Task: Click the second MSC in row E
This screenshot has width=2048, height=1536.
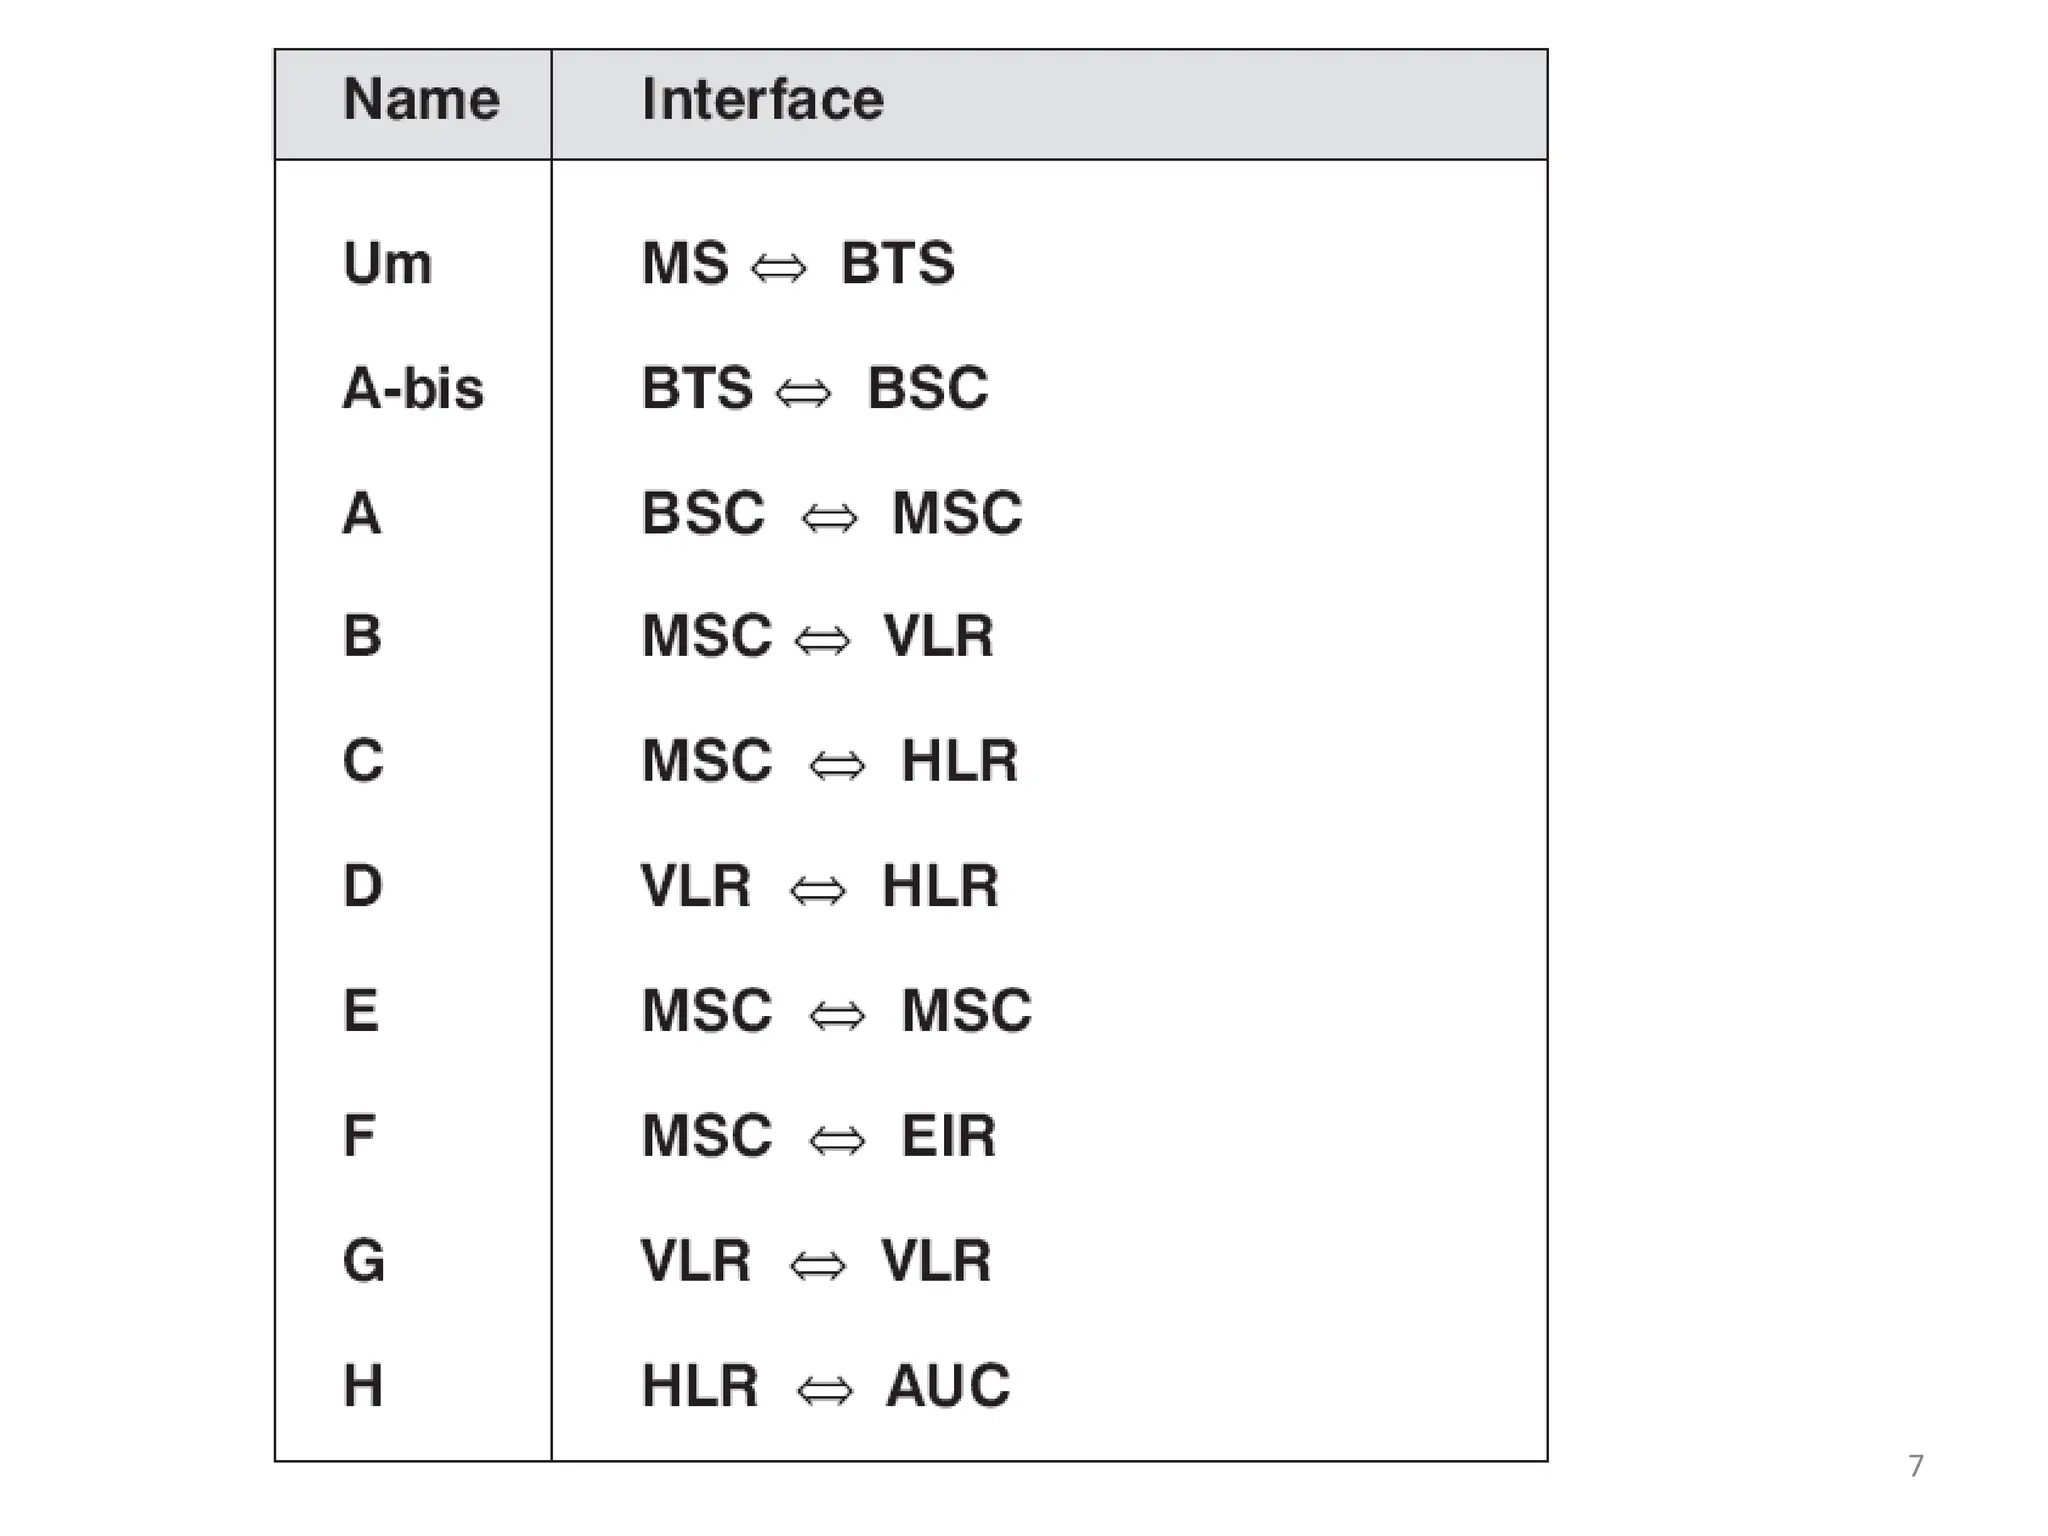Action: pyautogui.click(x=967, y=1011)
